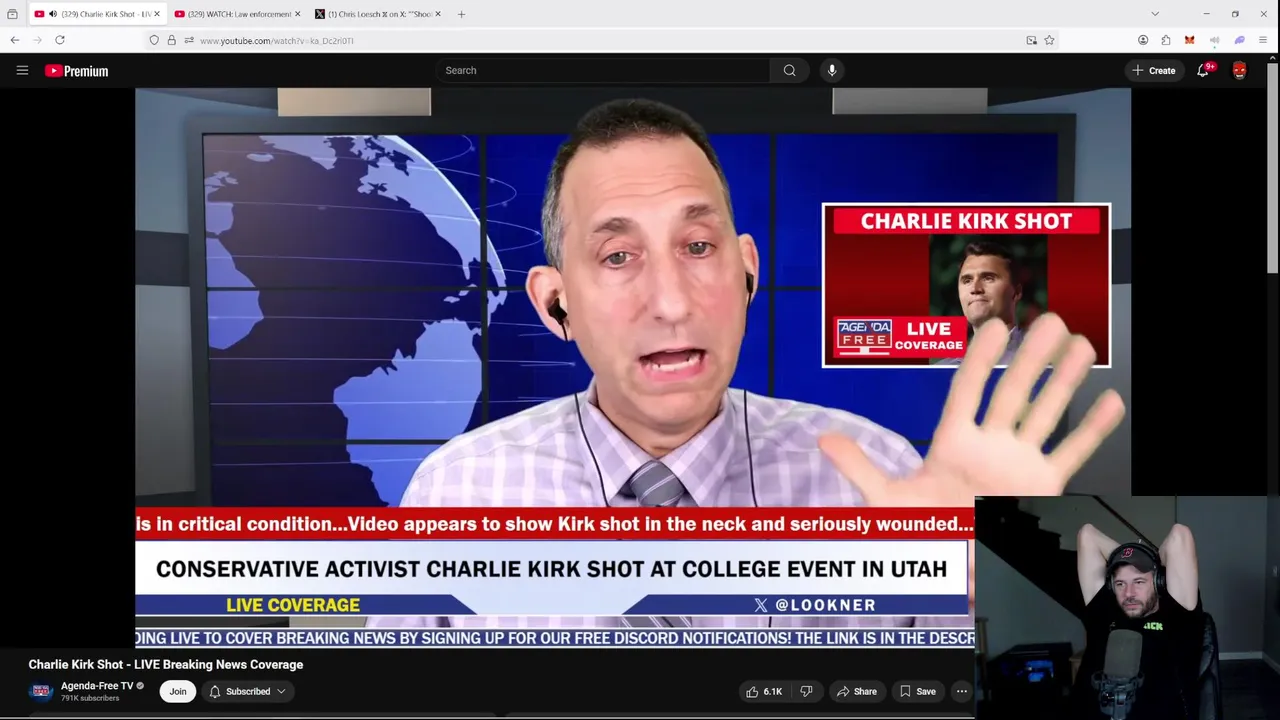Viewport: 1280px width, 720px height.
Task: Start voice search with microphone icon
Action: 832,70
